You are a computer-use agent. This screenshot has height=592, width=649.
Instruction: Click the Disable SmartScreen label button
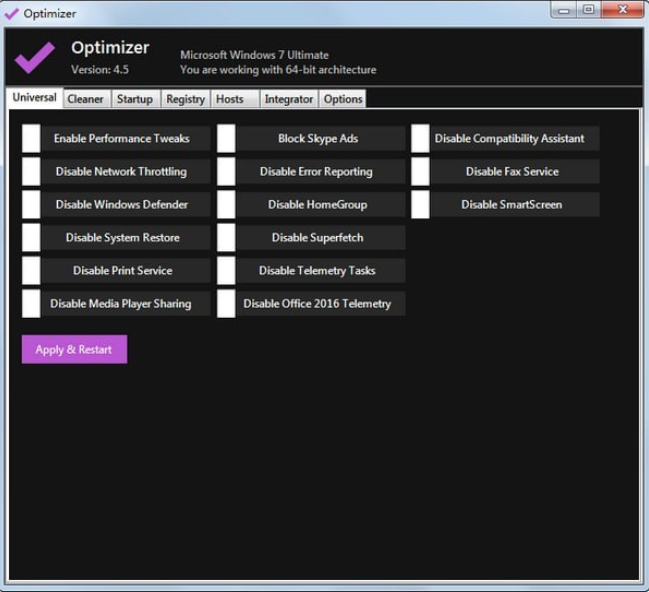point(515,205)
